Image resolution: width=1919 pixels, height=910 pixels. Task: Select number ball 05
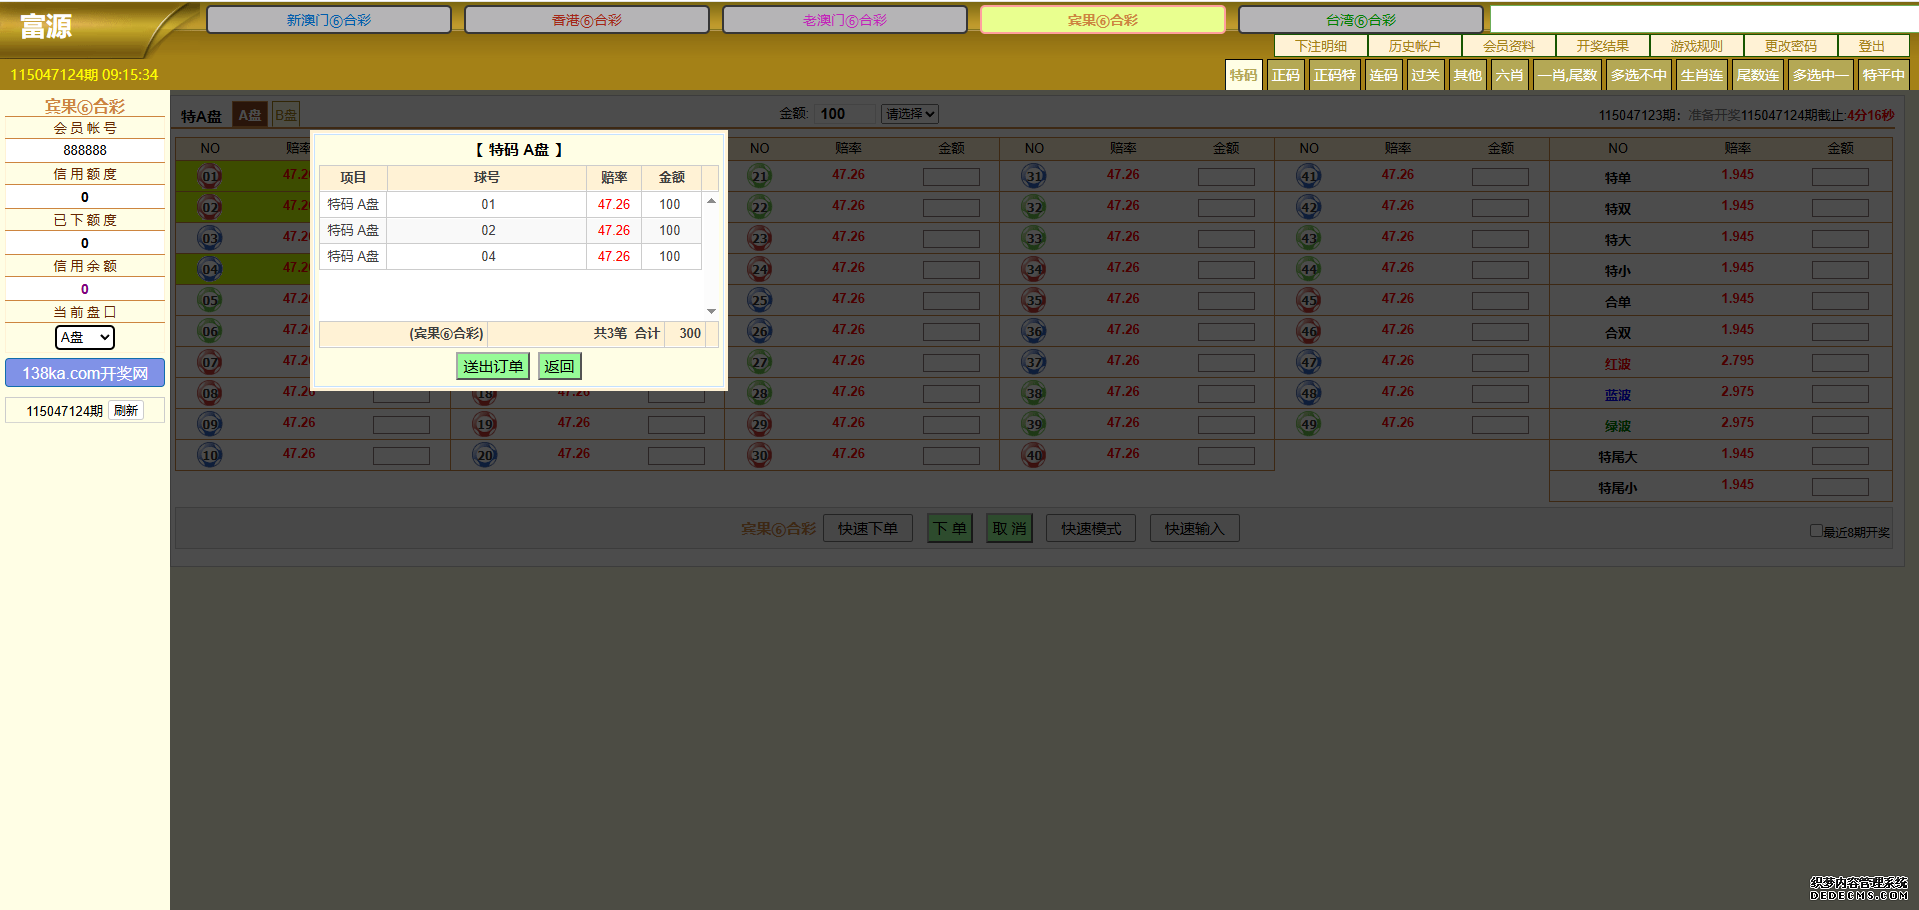[x=210, y=301]
